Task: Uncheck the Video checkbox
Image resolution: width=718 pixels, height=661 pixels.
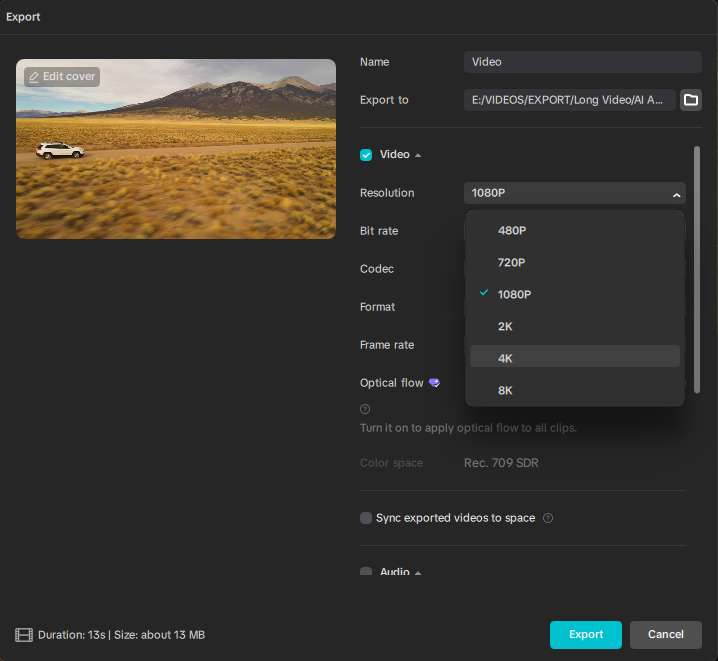Action: point(366,155)
